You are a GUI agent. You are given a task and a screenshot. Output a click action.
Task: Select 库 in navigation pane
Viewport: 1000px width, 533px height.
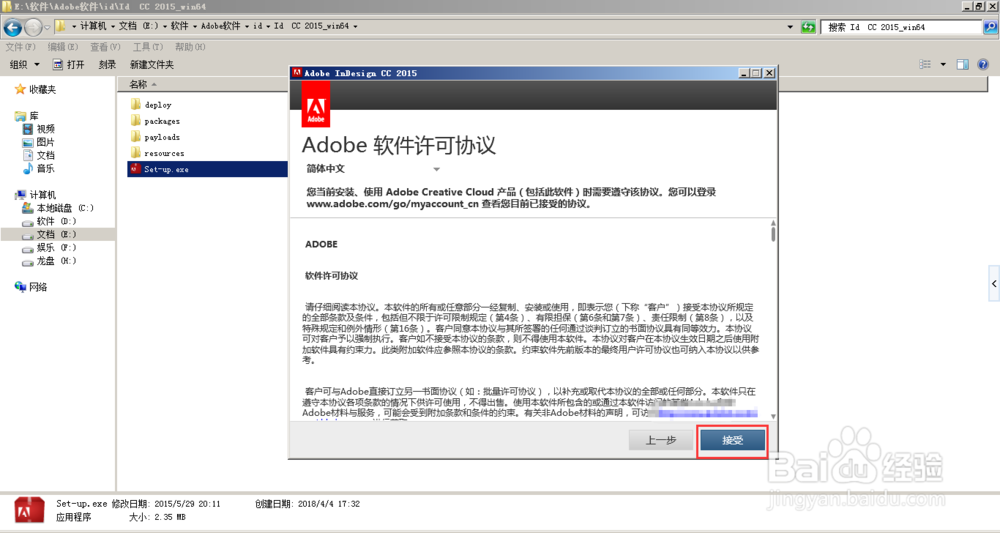click(x=27, y=115)
